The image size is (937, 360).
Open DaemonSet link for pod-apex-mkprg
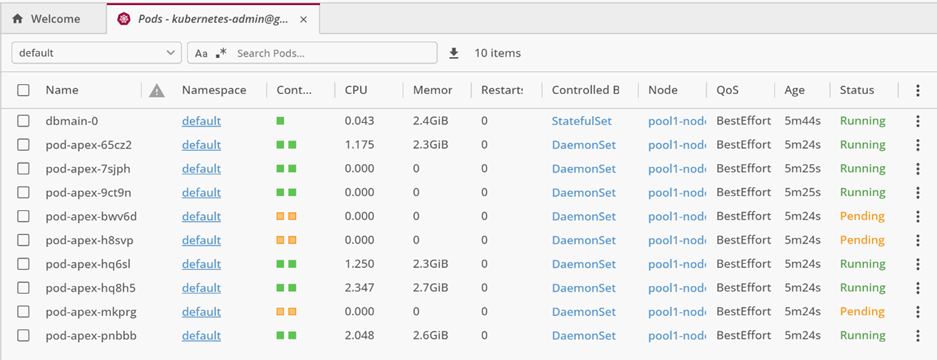(x=584, y=312)
